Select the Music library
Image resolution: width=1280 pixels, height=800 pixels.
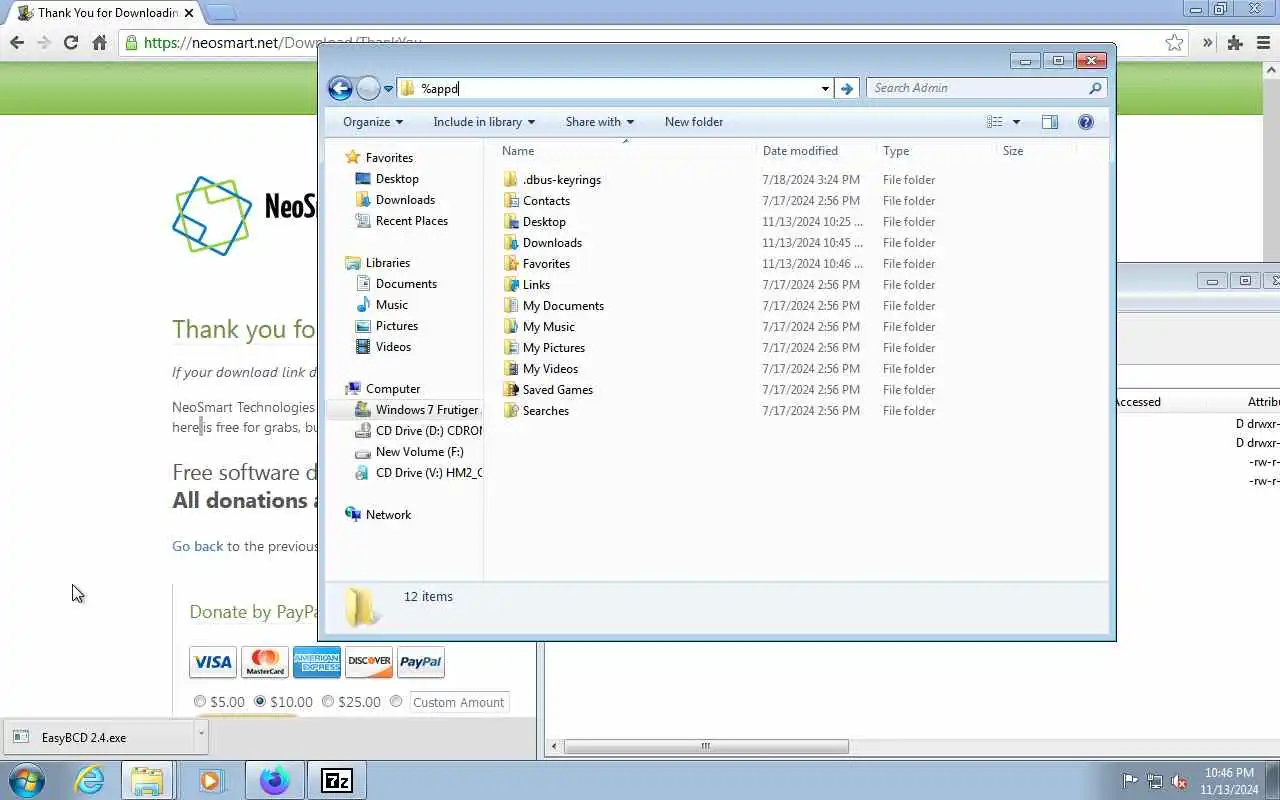(x=391, y=305)
